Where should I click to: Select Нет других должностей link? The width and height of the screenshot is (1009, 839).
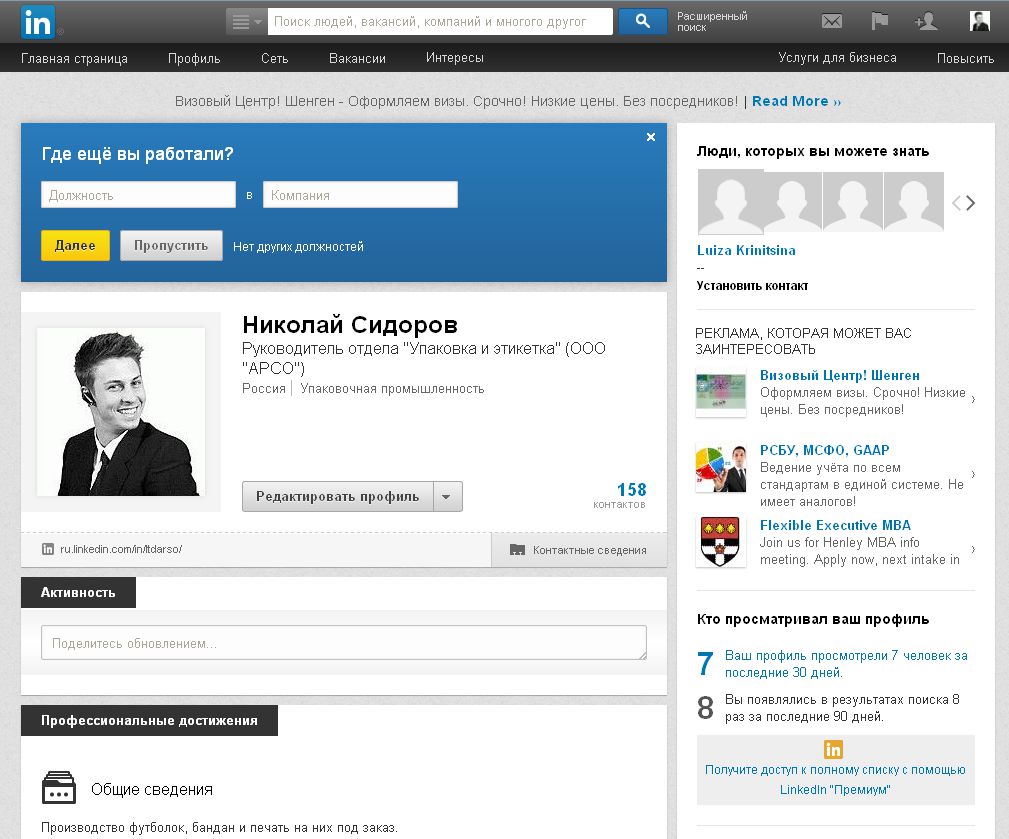298,246
